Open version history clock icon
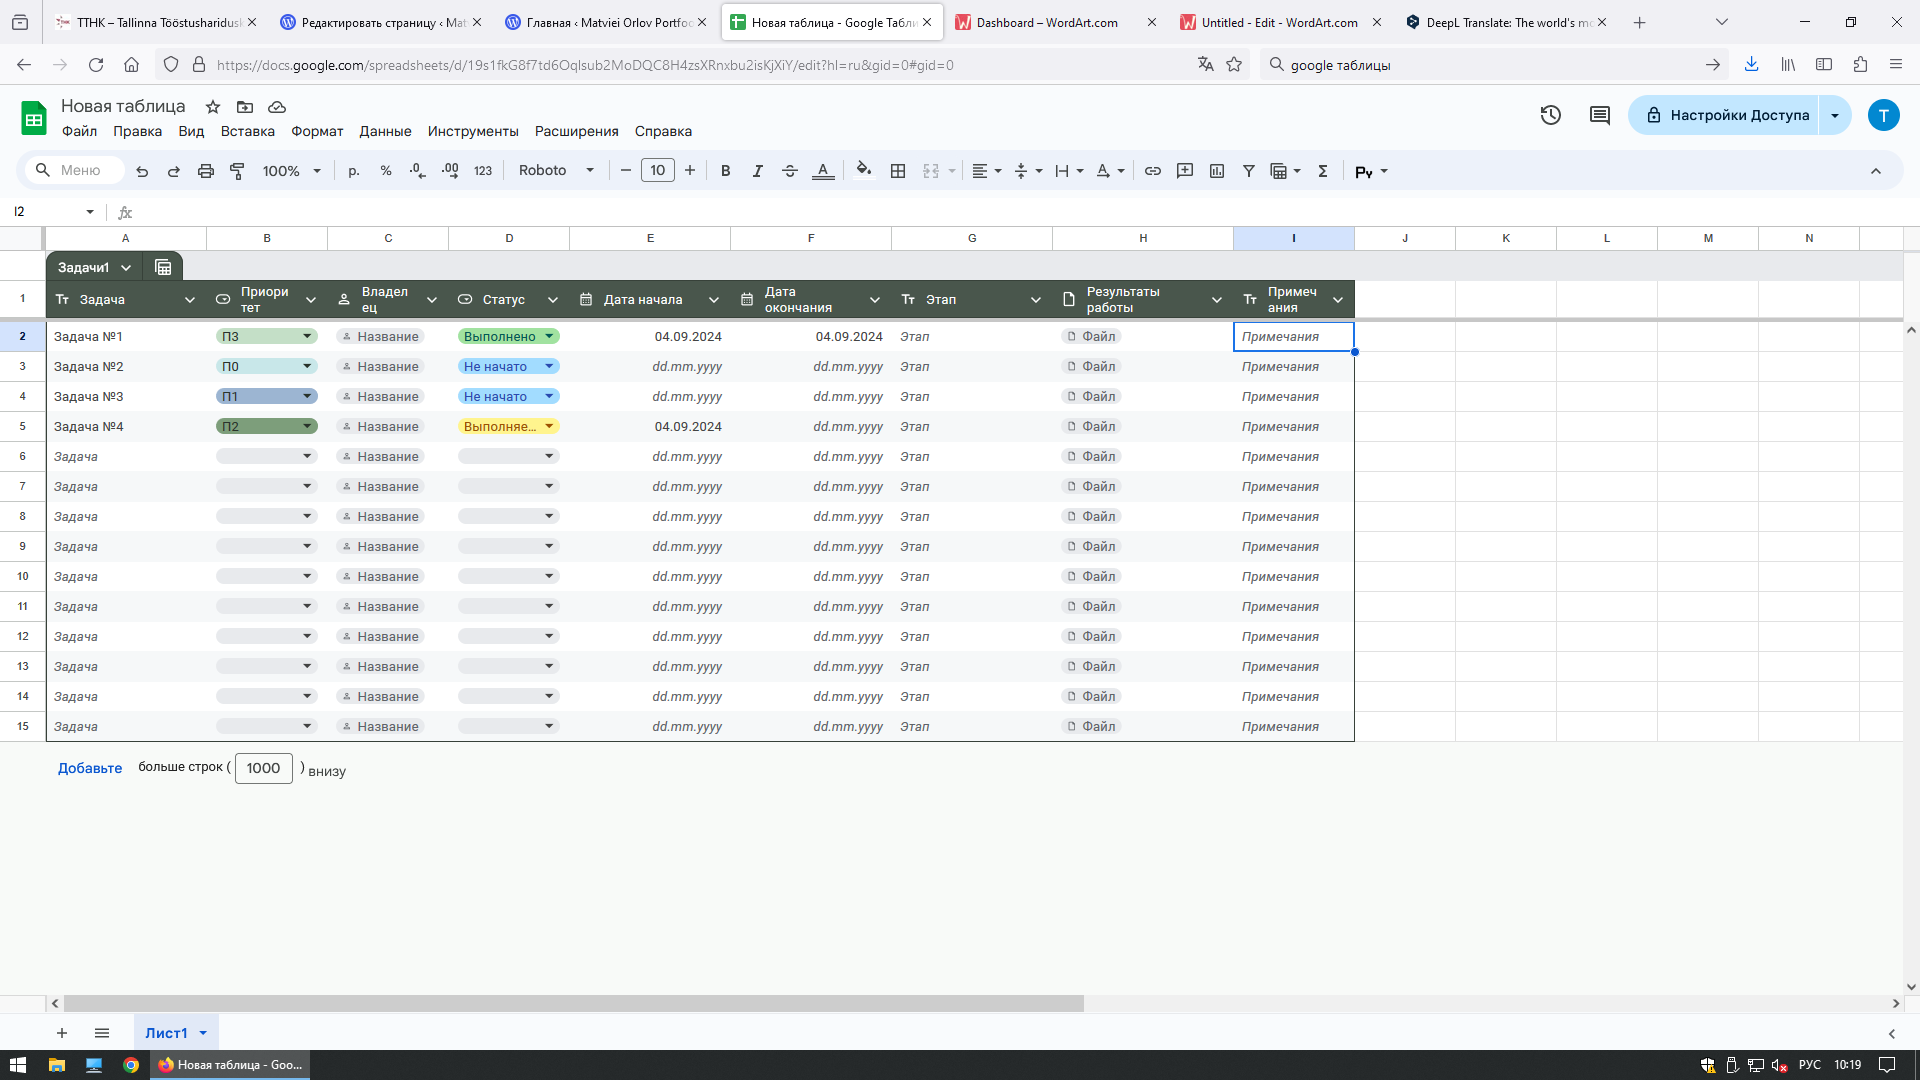The image size is (1920, 1080). pyautogui.click(x=1551, y=115)
